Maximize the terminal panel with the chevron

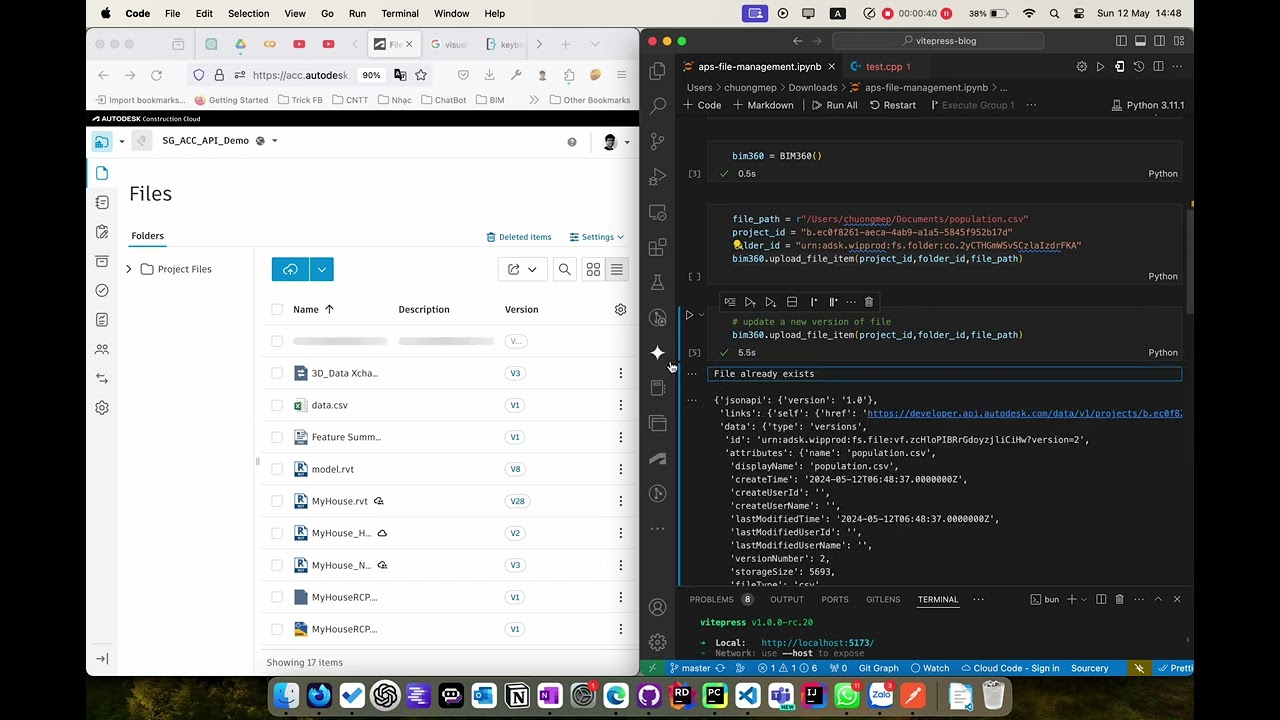coord(1158,599)
